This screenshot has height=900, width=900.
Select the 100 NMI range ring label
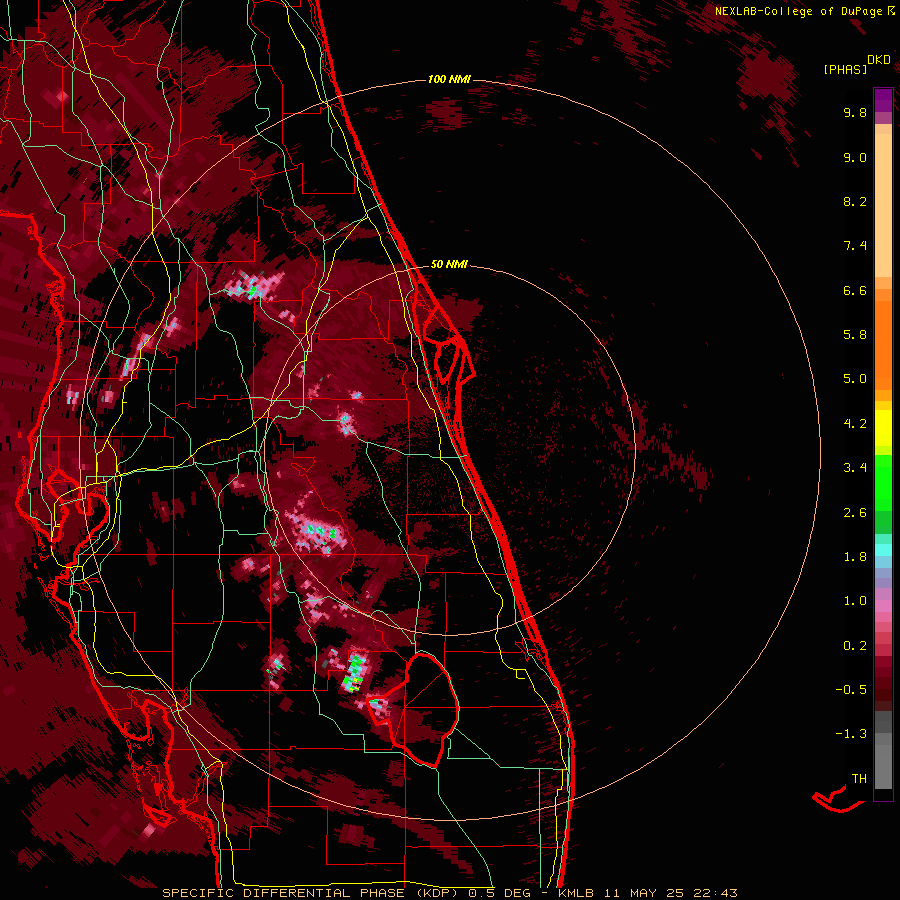click(449, 79)
